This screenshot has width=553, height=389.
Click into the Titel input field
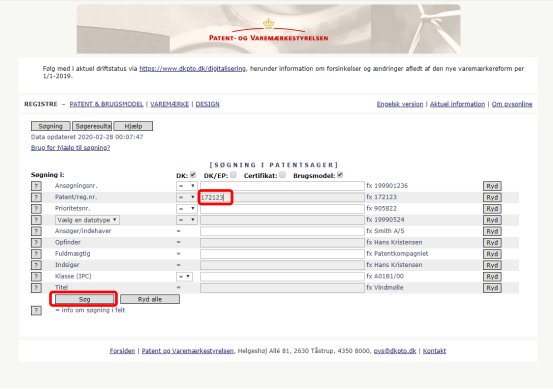282,287
